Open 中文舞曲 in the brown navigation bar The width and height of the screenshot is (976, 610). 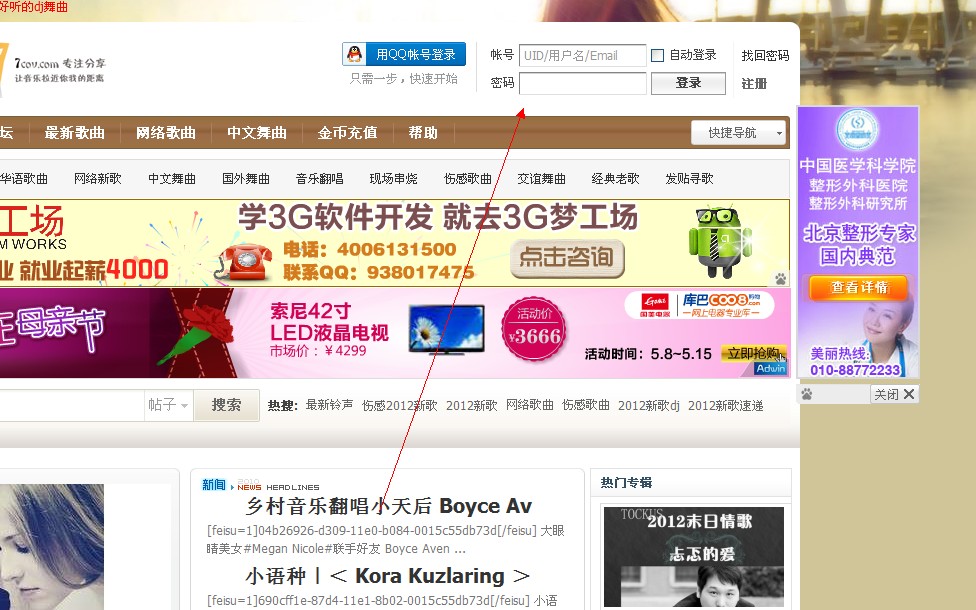[x=256, y=133]
